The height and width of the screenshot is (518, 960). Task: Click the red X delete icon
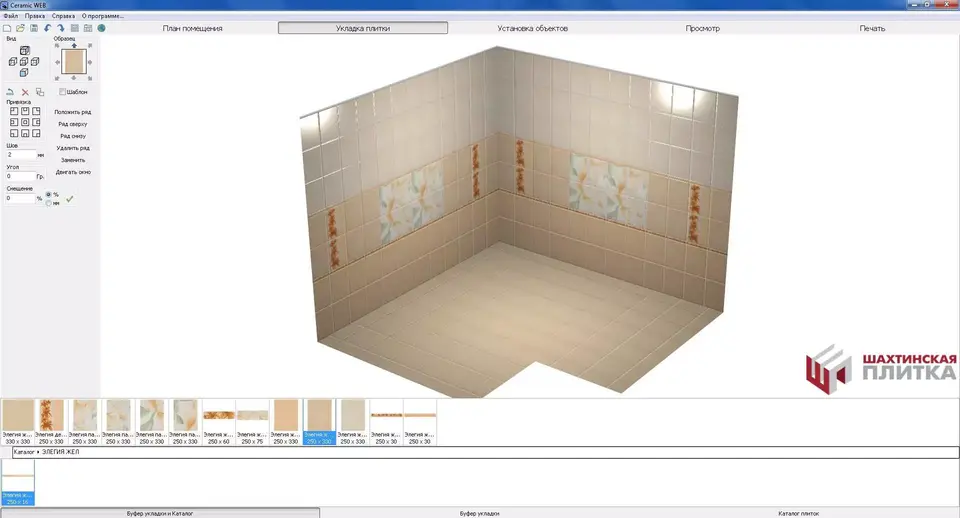[25, 92]
